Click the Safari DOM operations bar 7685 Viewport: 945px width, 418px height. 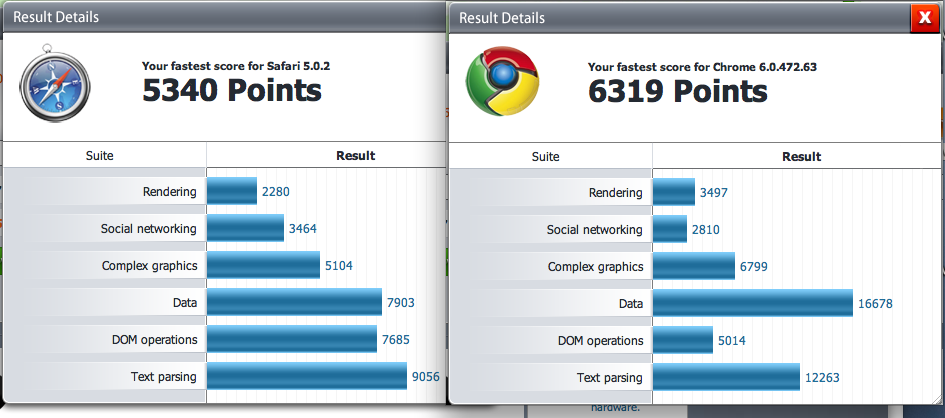coord(292,339)
